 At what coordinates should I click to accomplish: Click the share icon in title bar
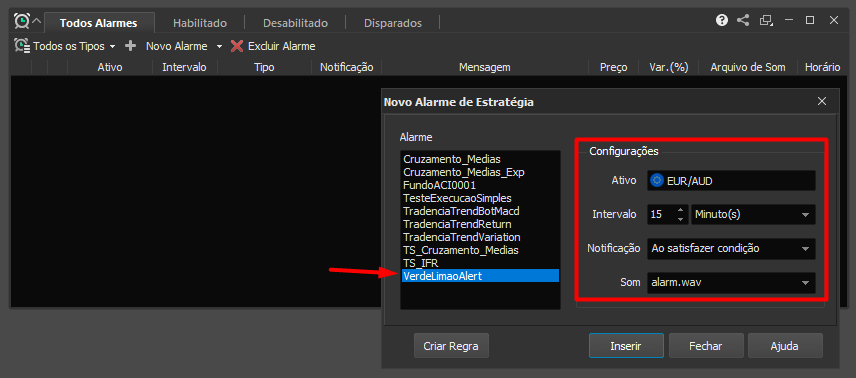point(742,21)
